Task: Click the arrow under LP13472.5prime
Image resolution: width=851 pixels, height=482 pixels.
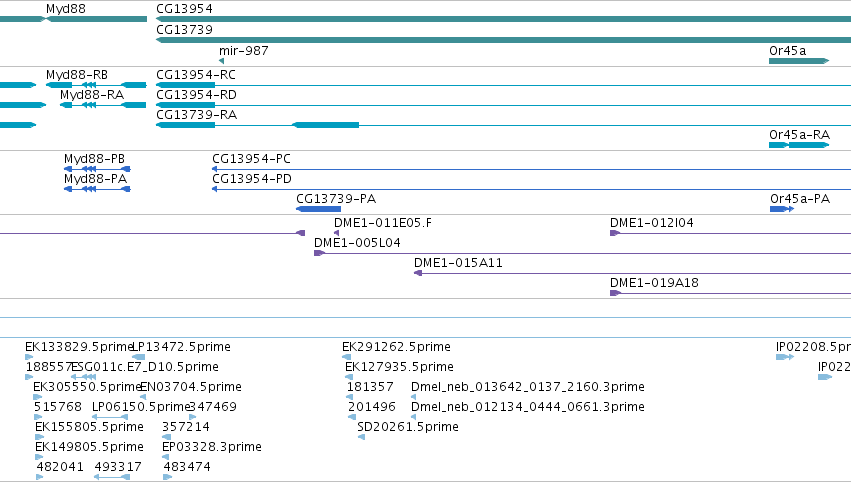Action: pyautogui.click(x=139, y=357)
